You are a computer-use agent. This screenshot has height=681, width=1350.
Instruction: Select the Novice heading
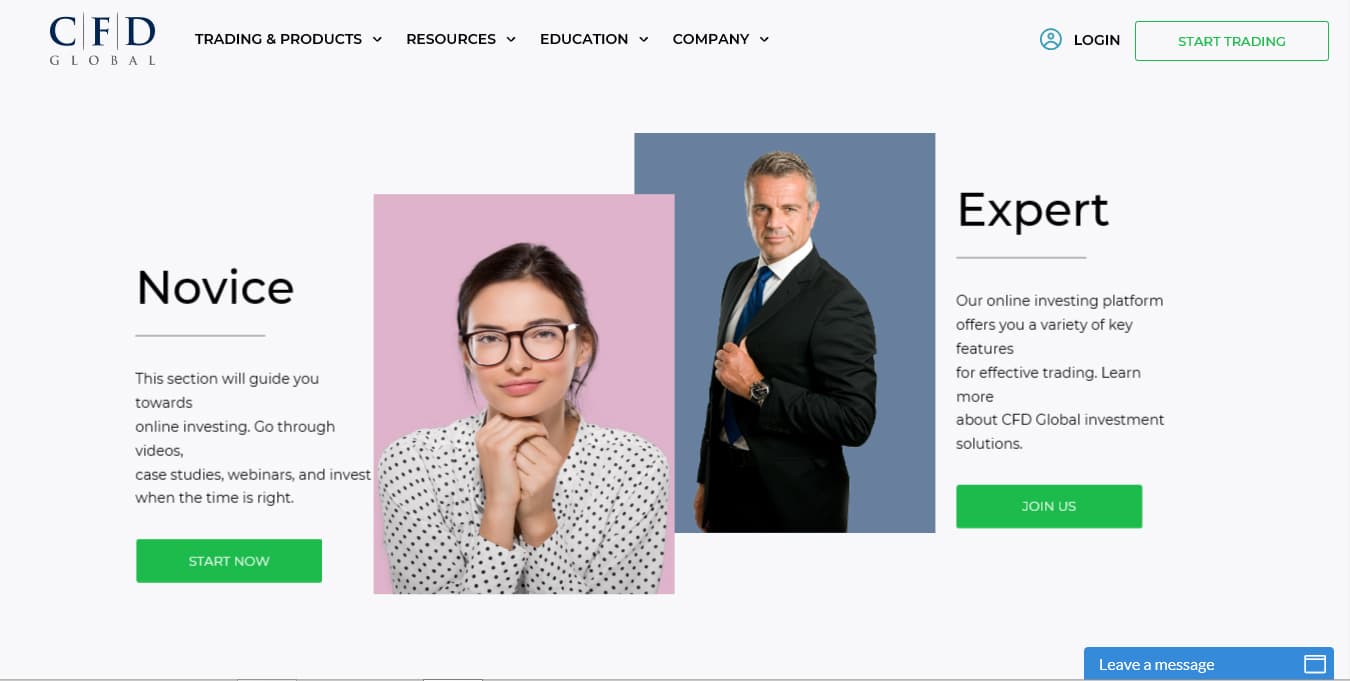pyautogui.click(x=215, y=288)
